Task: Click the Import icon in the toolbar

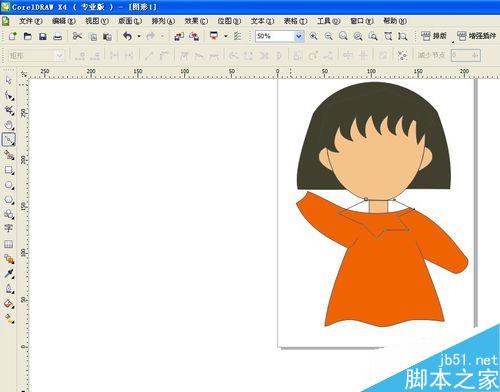Action: (179, 36)
